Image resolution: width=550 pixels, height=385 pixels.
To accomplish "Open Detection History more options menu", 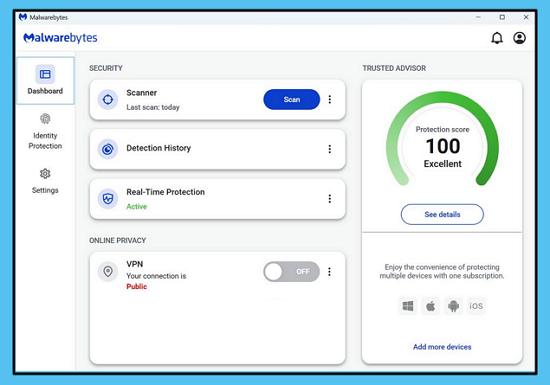I will pos(330,149).
